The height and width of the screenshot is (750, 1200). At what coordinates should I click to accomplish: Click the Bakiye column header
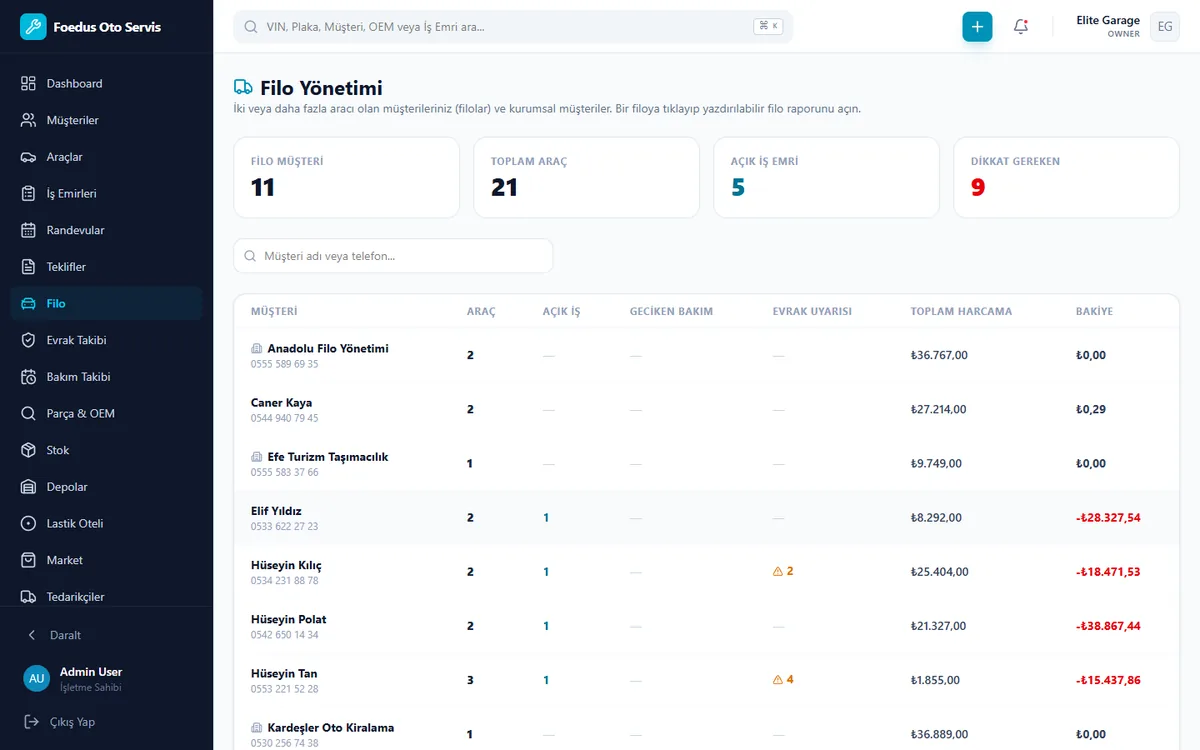tap(1094, 312)
